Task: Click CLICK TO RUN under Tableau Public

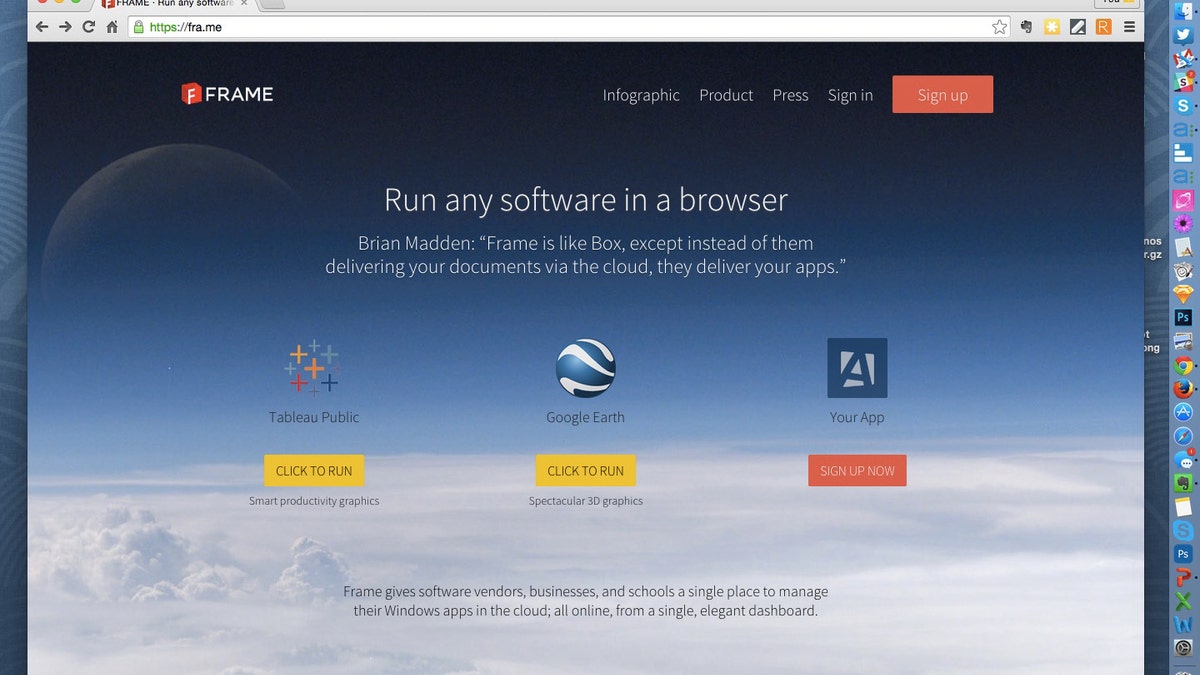Action: 314,470
